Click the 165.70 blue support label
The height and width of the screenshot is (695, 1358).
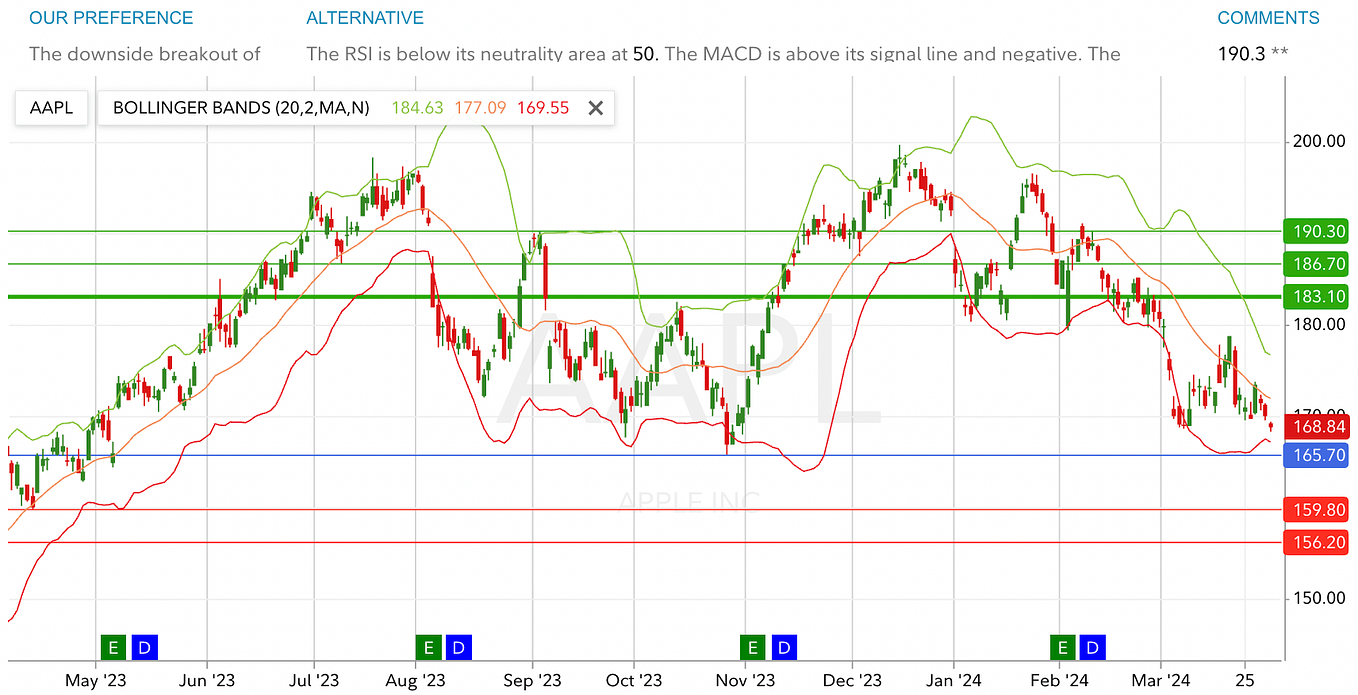coord(1315,455)
